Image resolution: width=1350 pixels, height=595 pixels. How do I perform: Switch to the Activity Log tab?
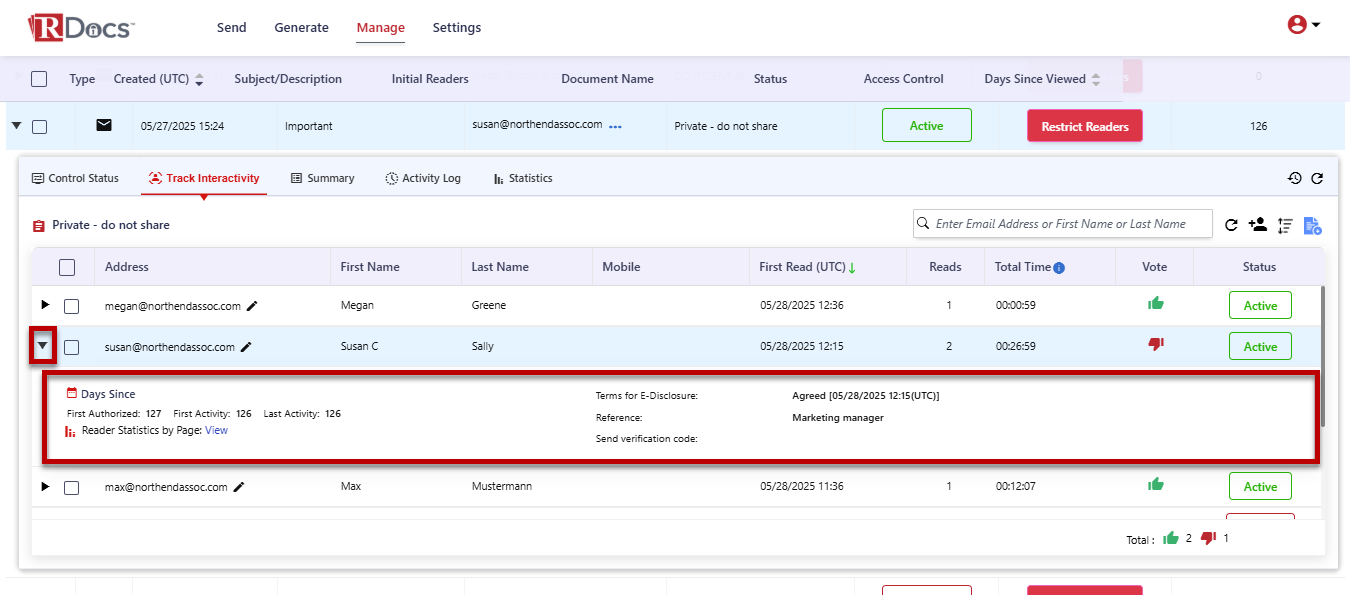[x=423, y=178]
